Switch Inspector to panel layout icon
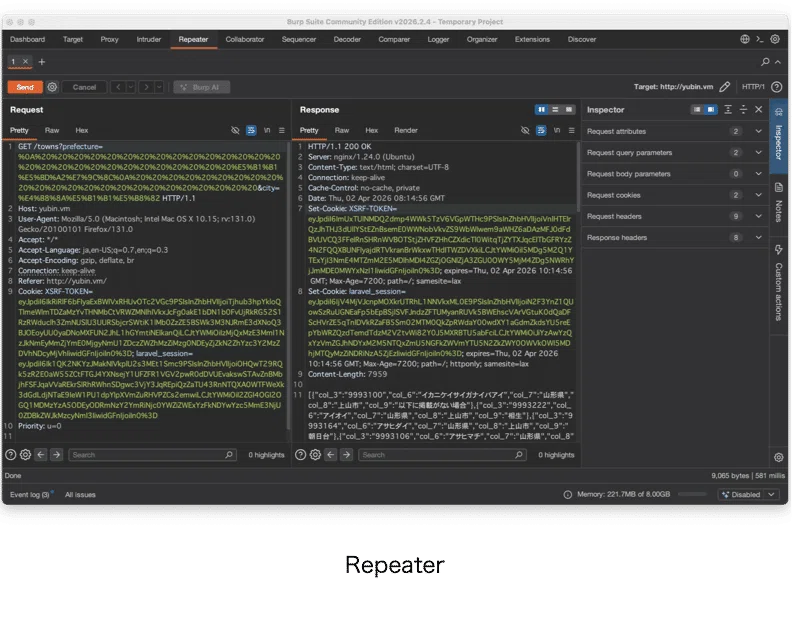This screenshot has width=792, height=626. click(x=711, y=110)
